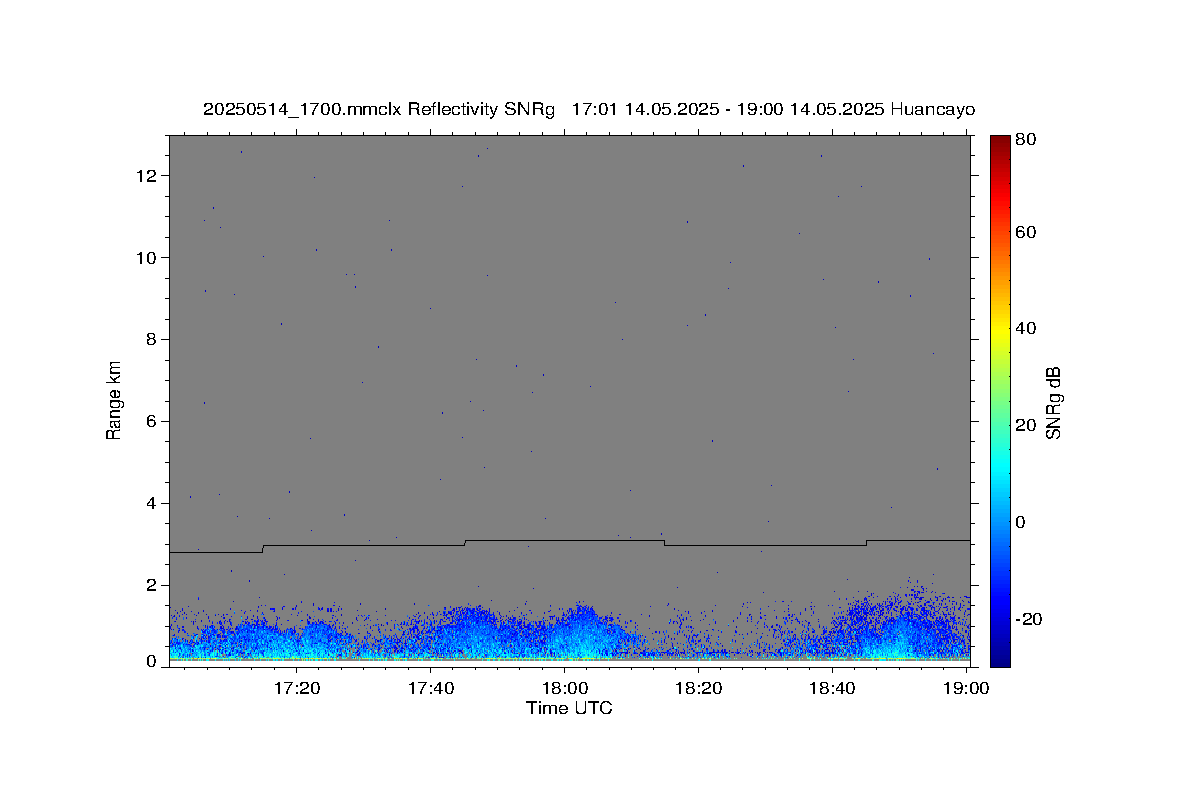1200x800 pixels.
Task: Click the colorbar value '-20'
Action: (x=1028, y=620)
